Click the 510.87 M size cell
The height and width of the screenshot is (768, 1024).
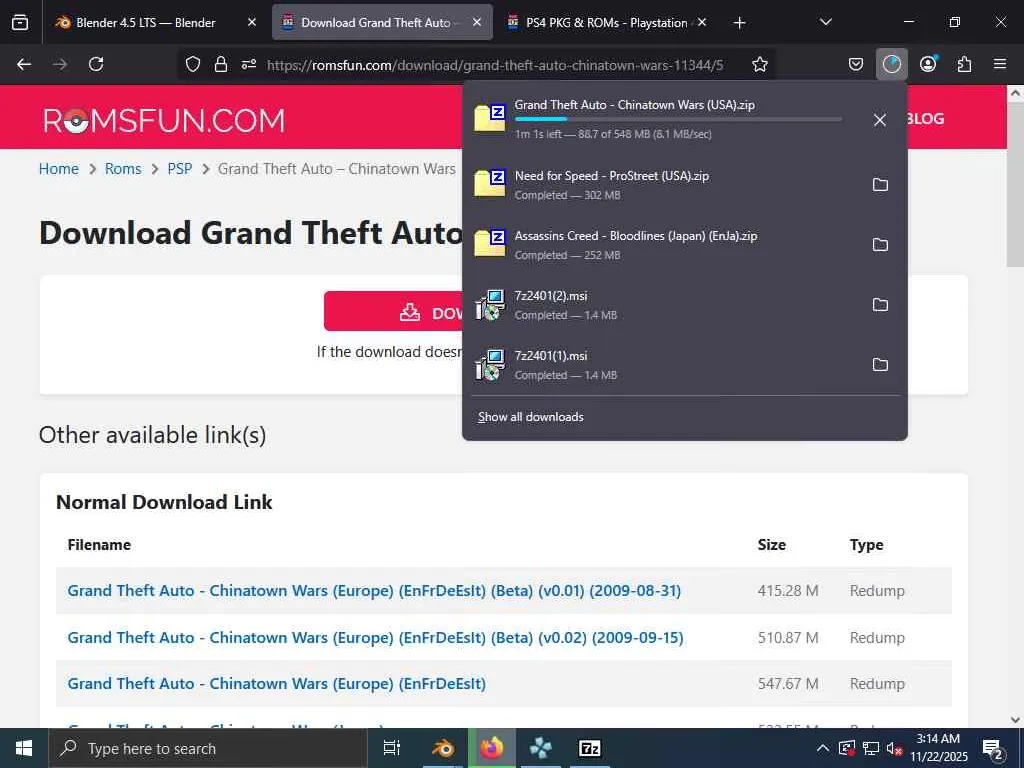(x=788, y=638)
